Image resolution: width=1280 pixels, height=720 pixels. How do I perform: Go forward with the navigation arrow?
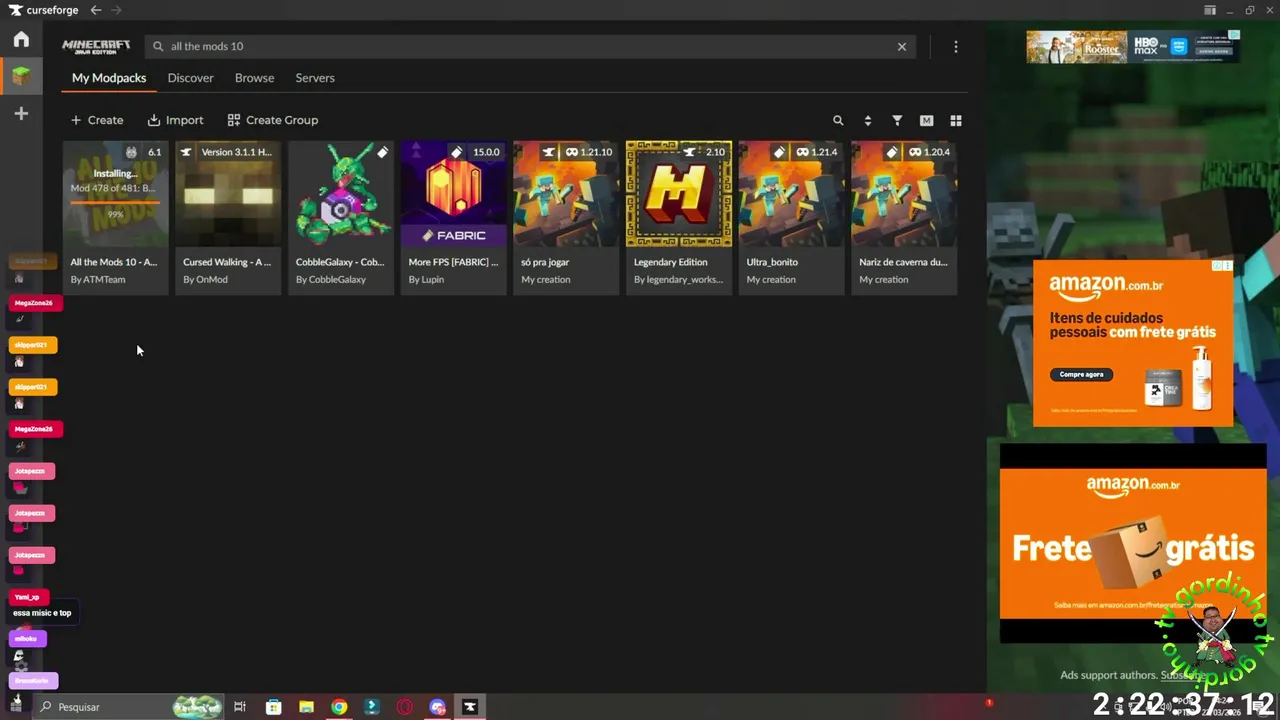(x=116, y=10)
